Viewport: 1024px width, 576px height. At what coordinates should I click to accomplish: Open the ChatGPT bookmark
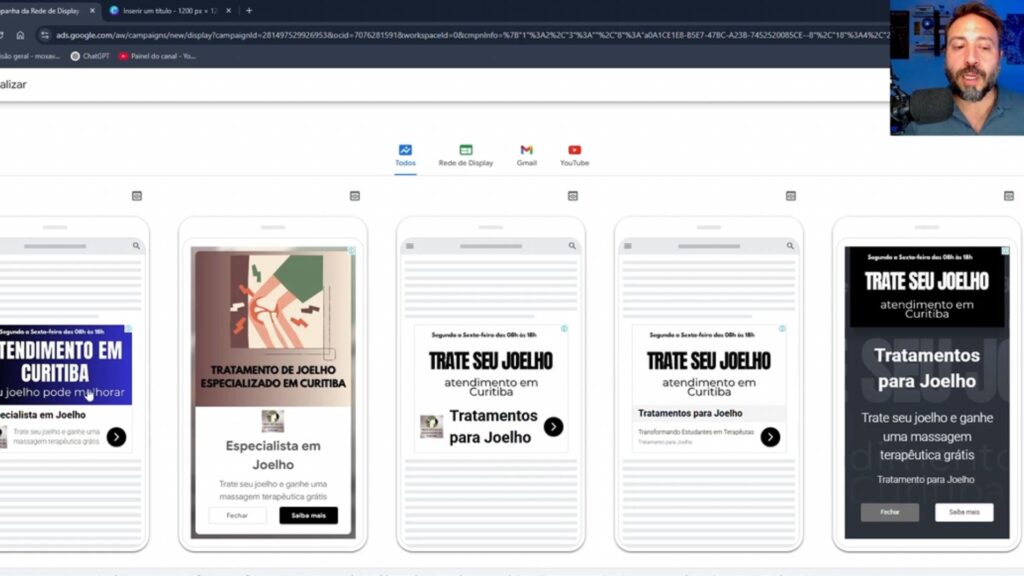pos(90,56)
